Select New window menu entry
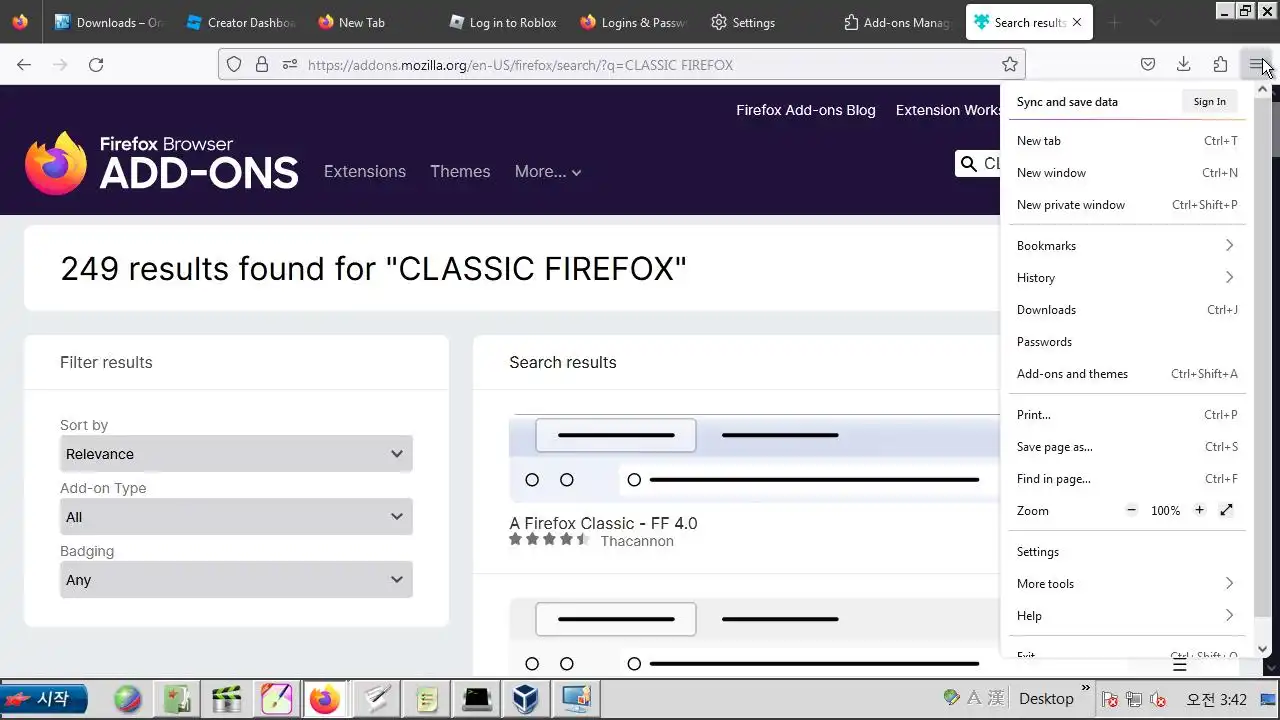 1127,172
